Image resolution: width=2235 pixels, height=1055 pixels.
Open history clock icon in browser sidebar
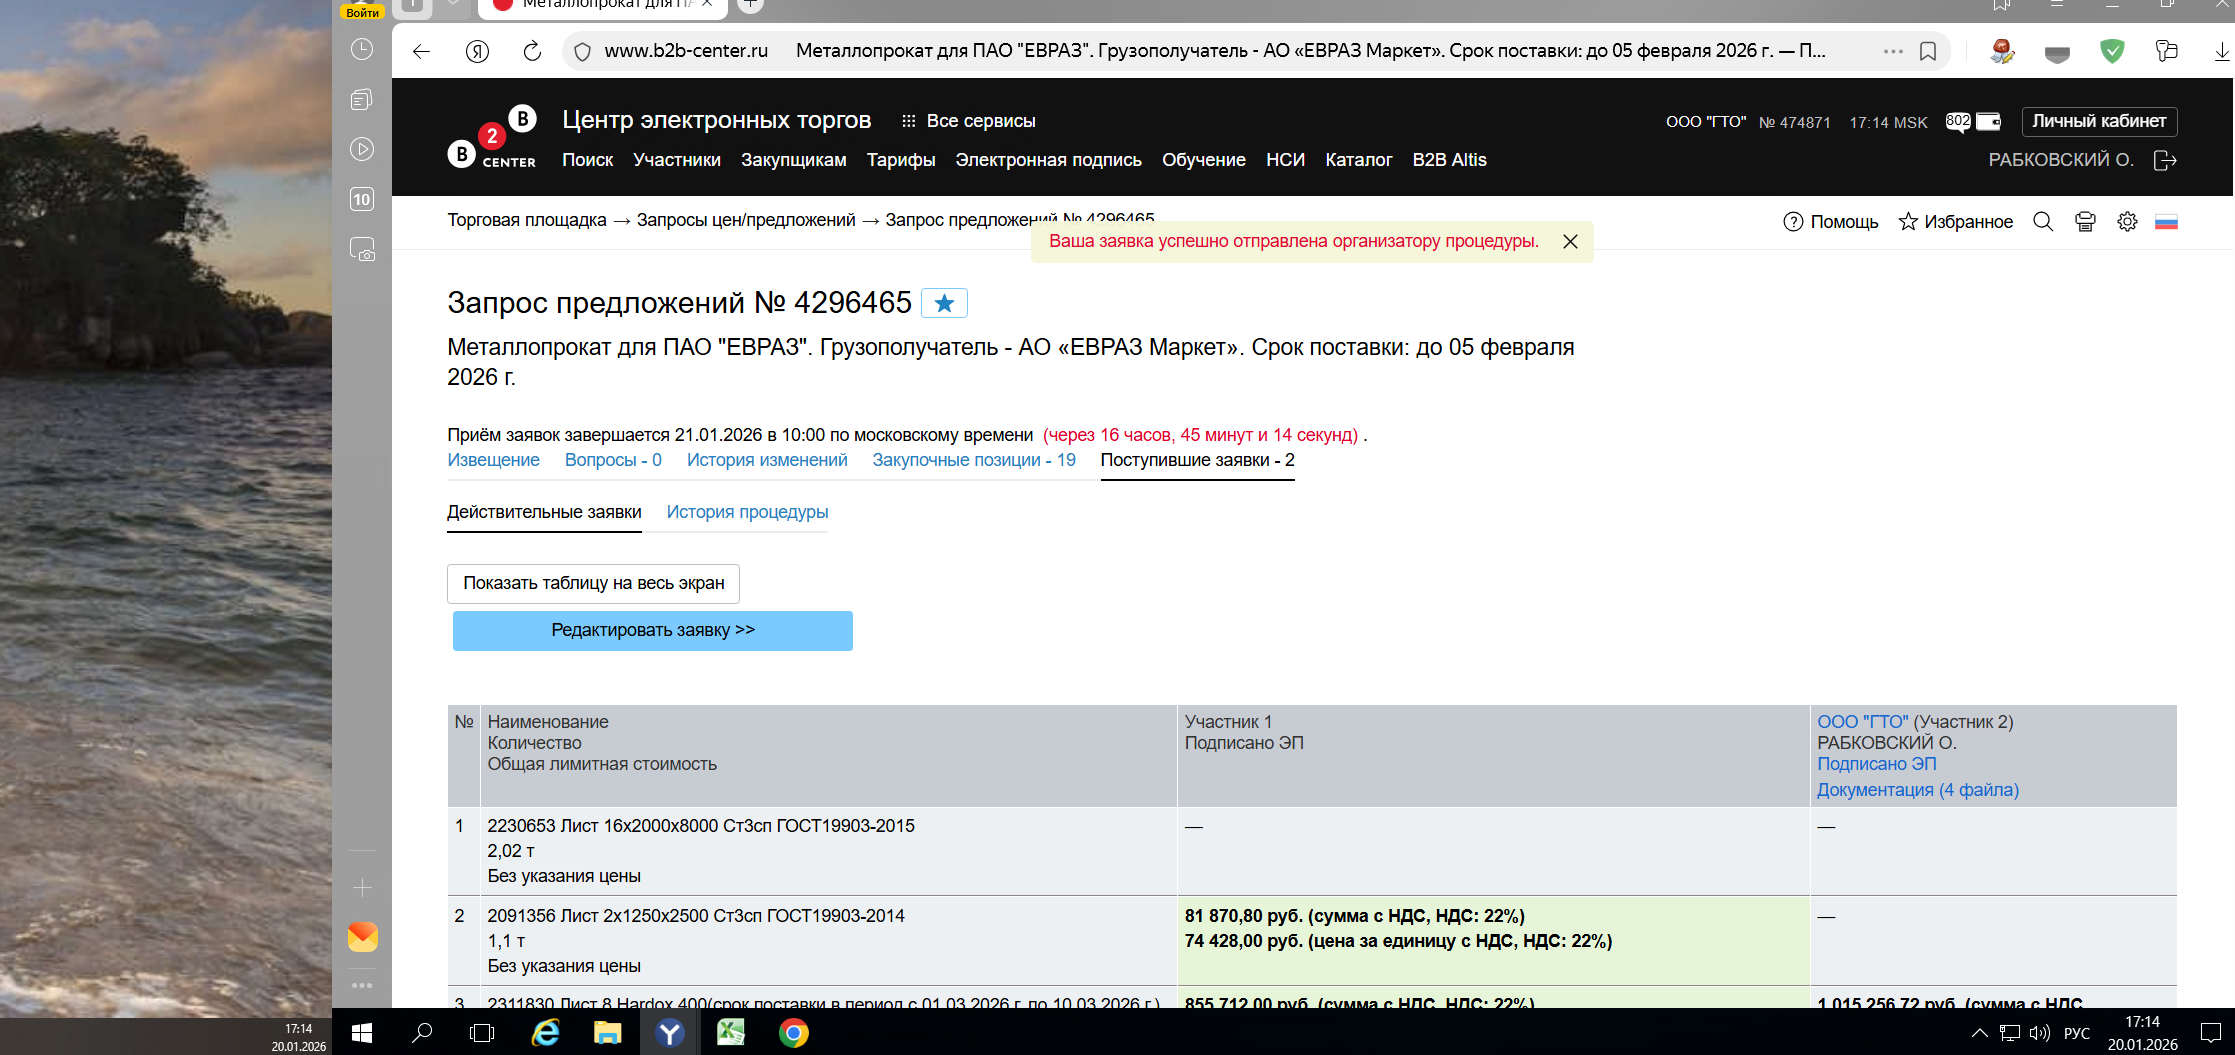click(362, 49)
